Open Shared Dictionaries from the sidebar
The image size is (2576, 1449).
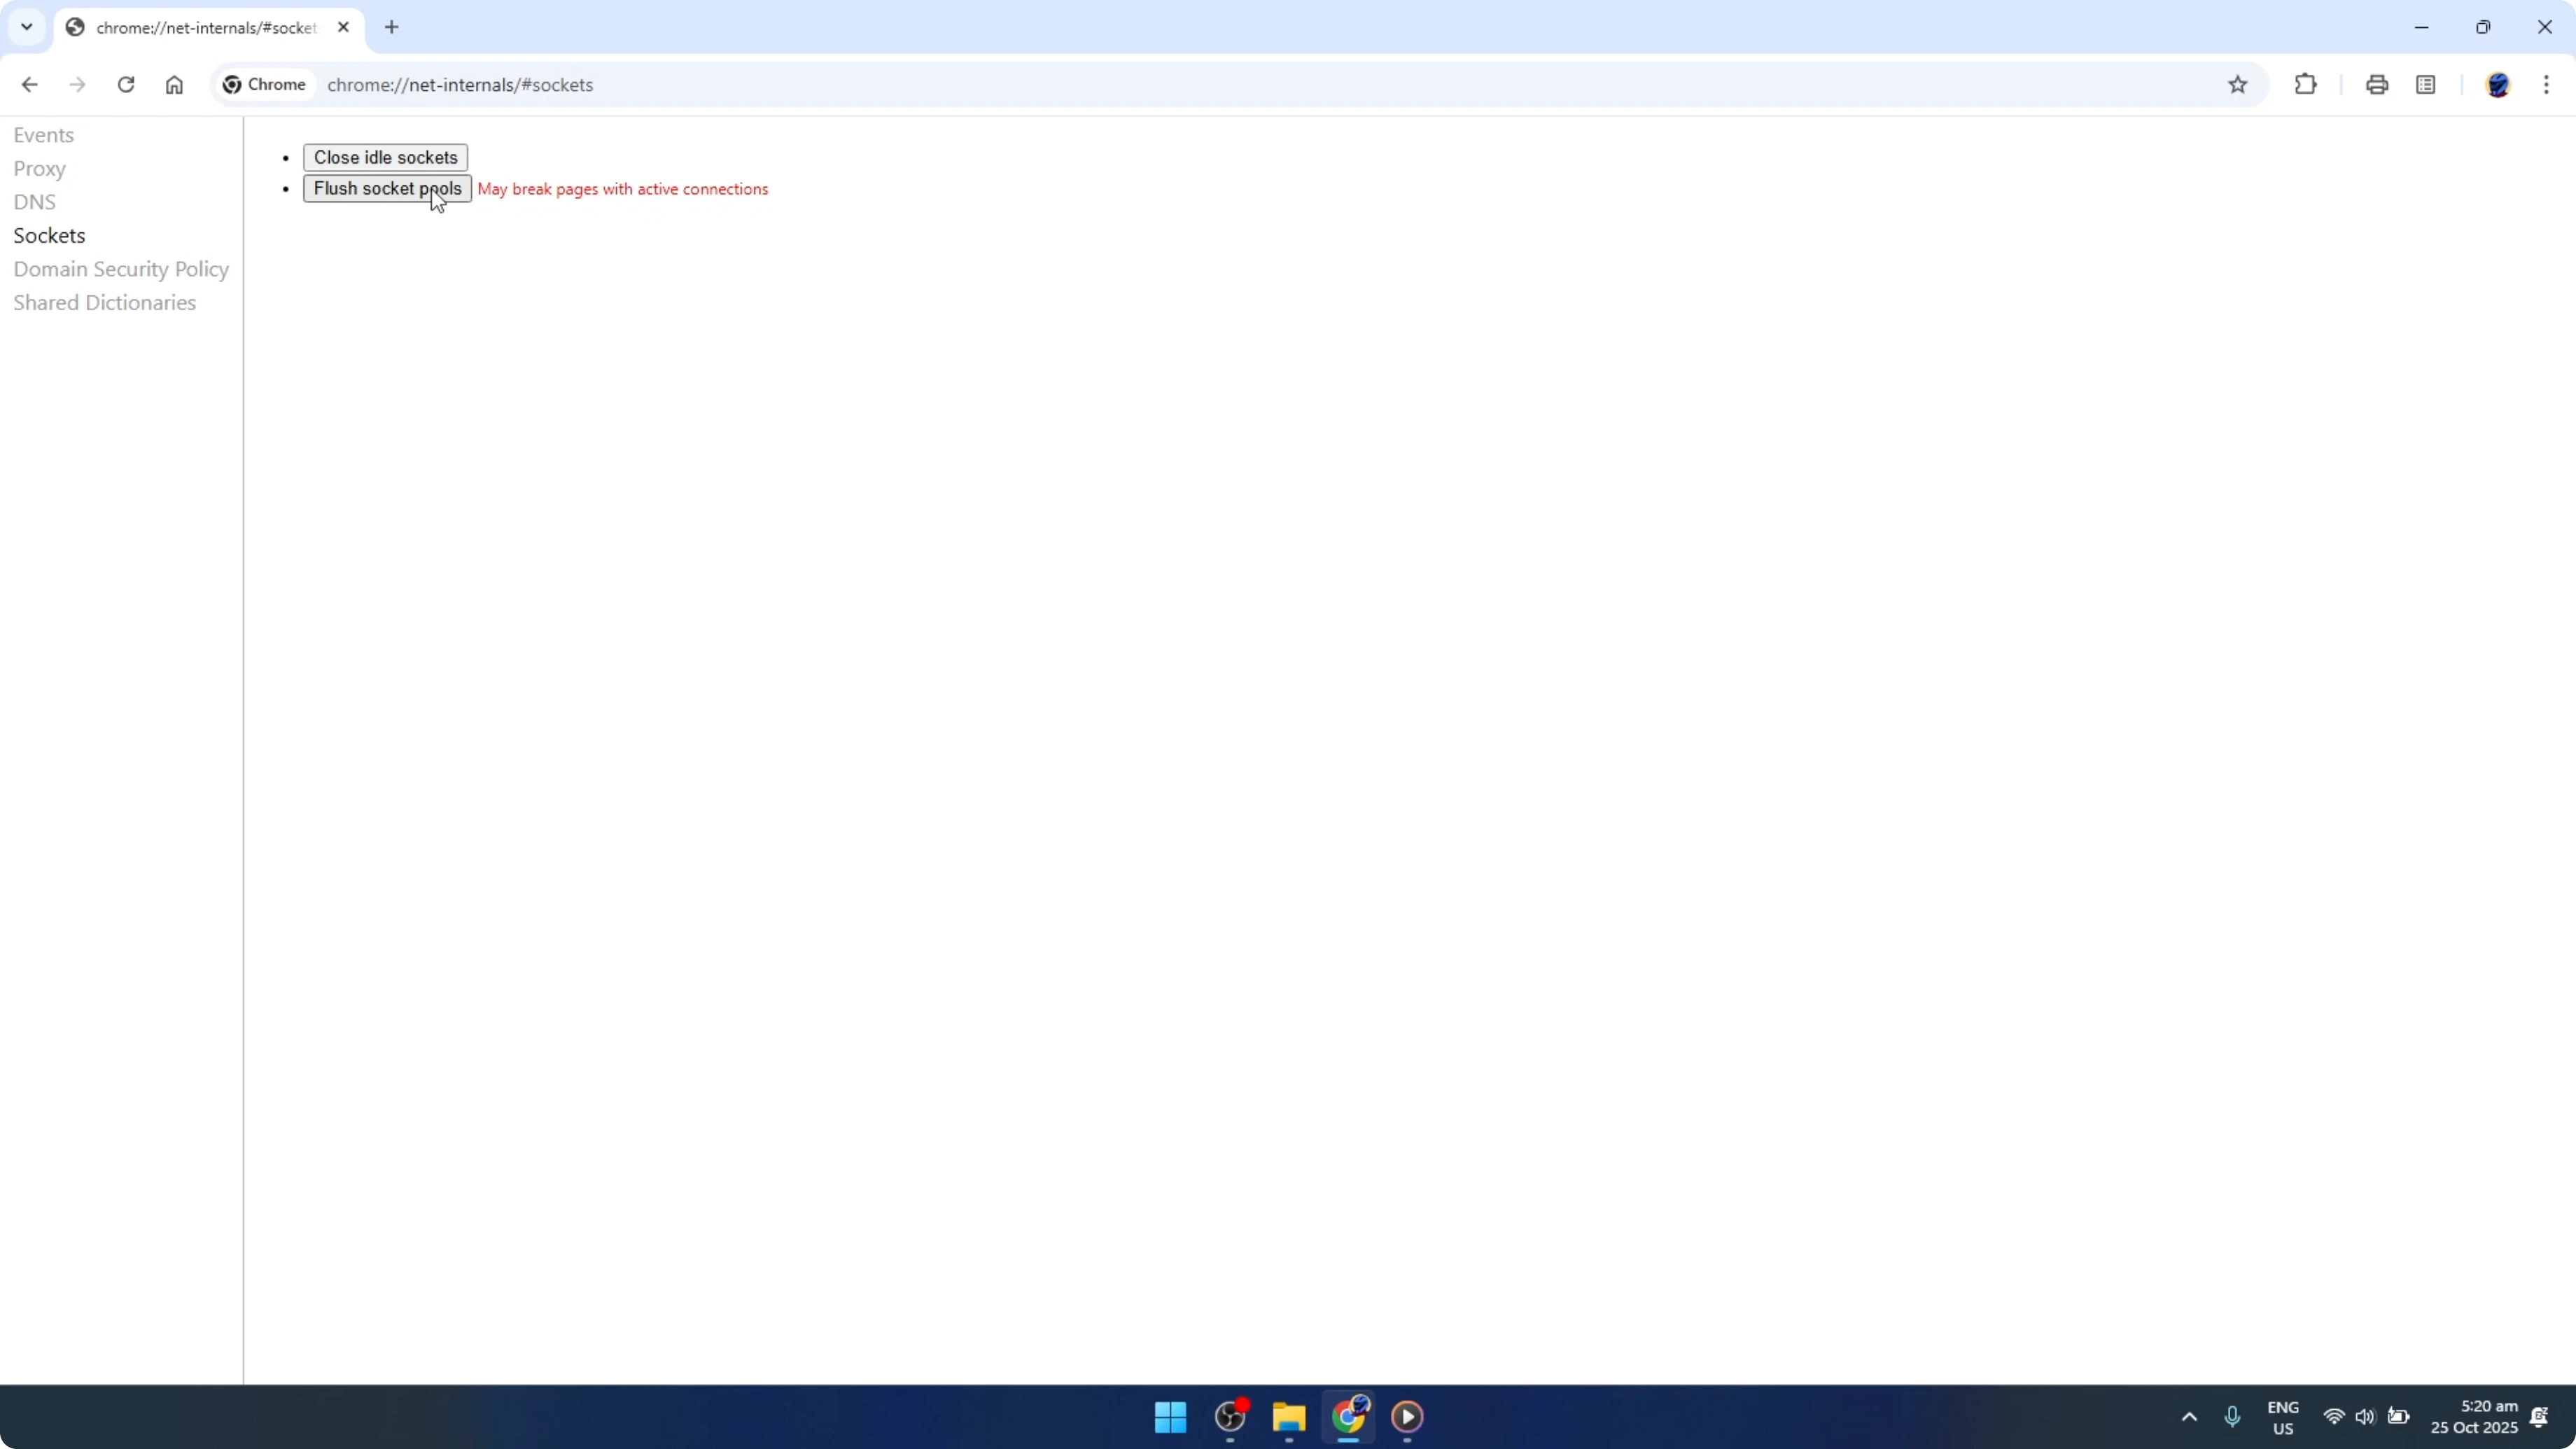106,302
